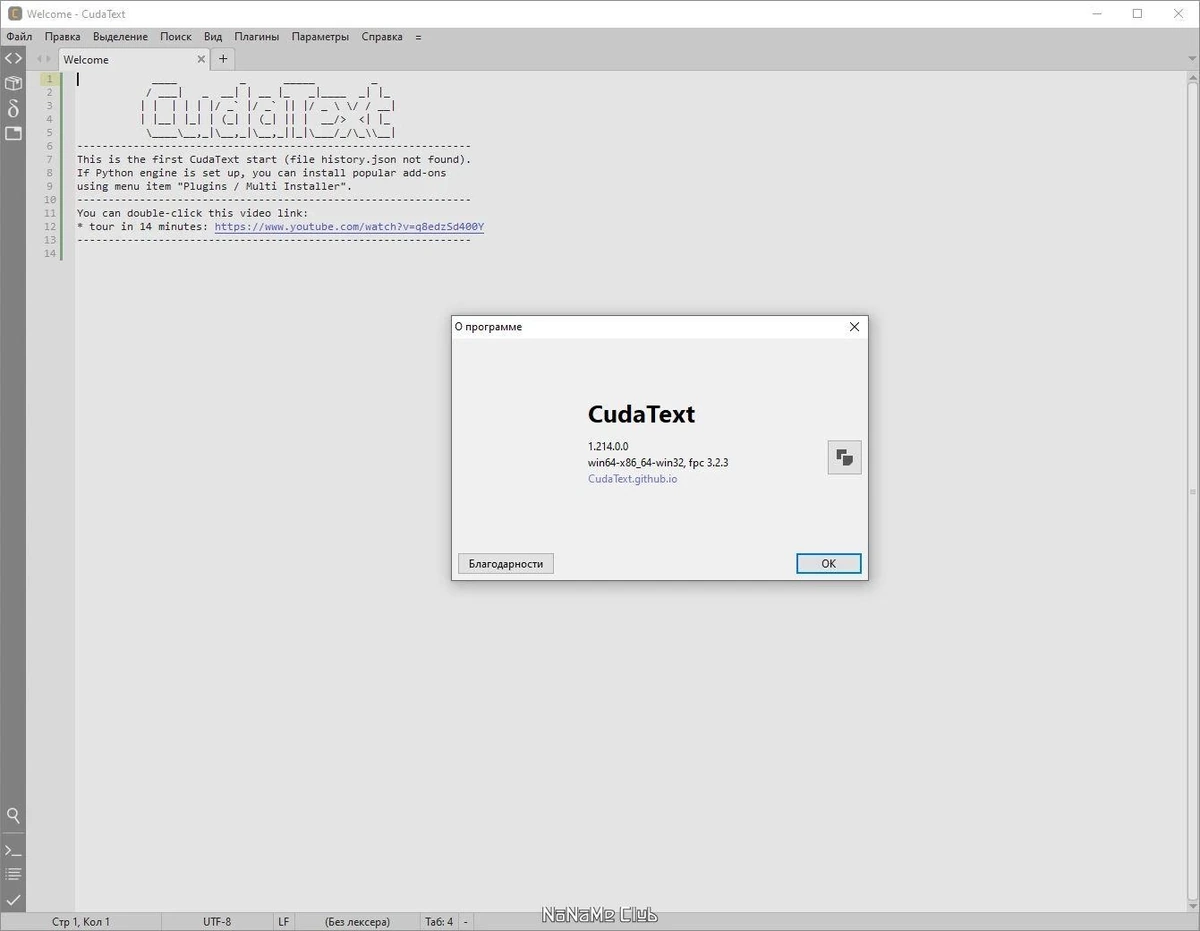This screenshot has width=1200, height=931.
Task: Click the OK button
Action: 829,564
